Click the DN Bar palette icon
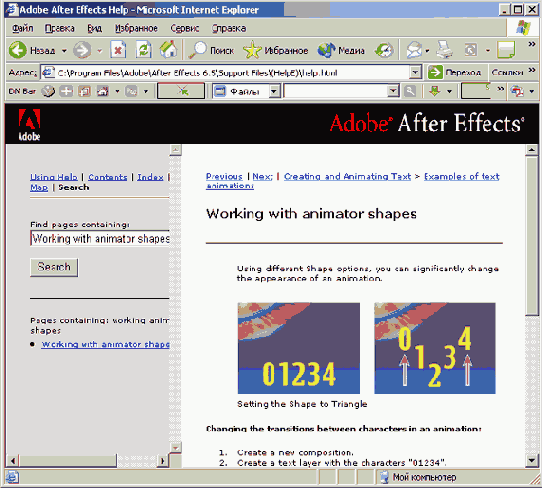This screenshot has height=488, width=542. 48,91
